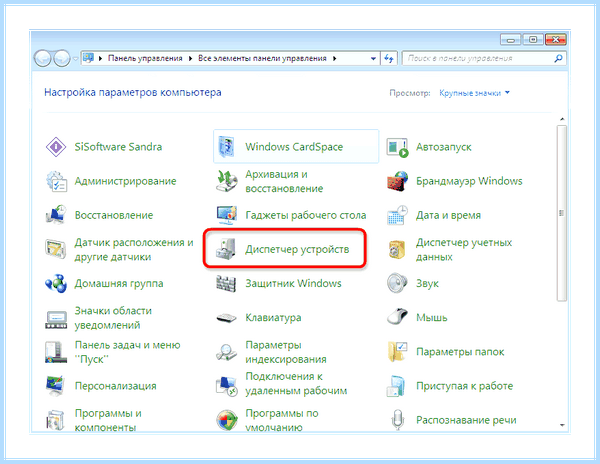Click the vertical scrollbar thumb

click(561, 213)
